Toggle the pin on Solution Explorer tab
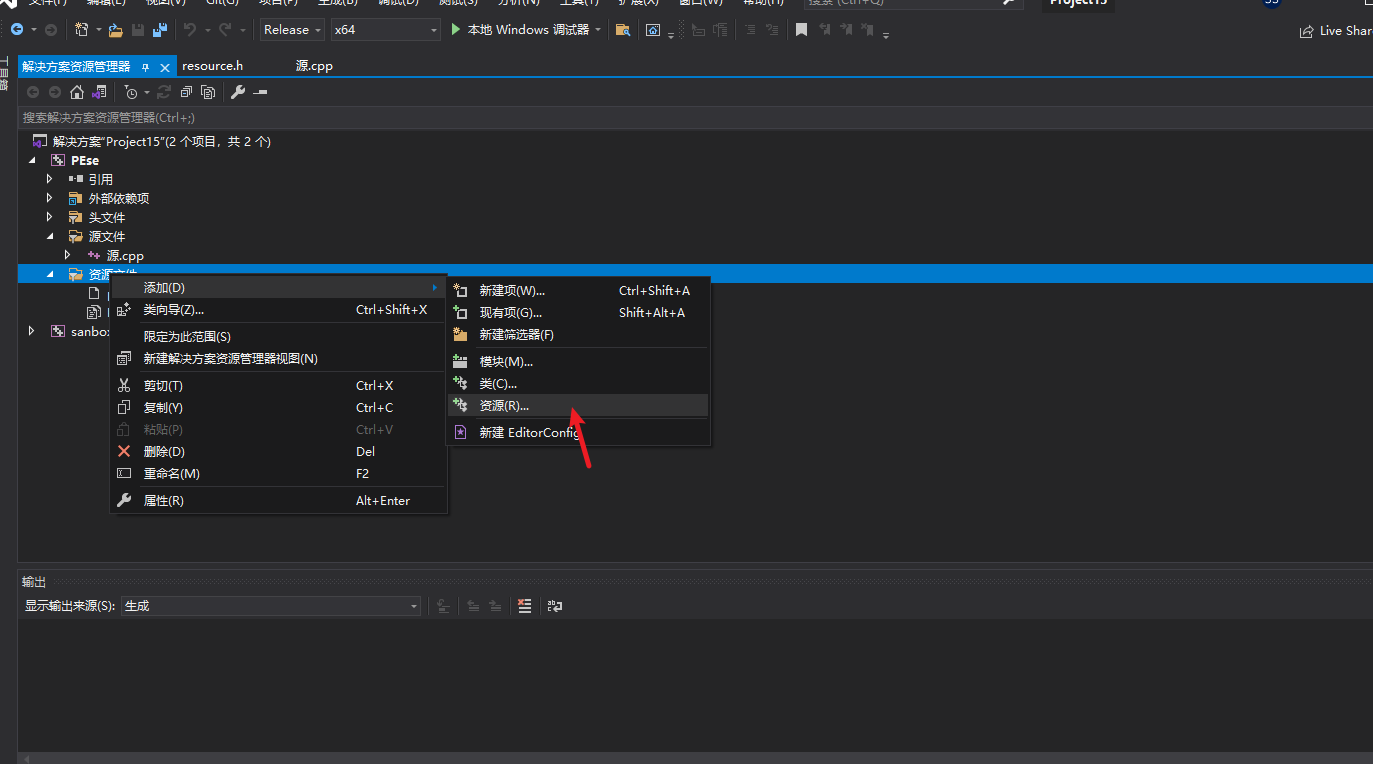This screenshot has width=1373, height=764. click(145, 67)
